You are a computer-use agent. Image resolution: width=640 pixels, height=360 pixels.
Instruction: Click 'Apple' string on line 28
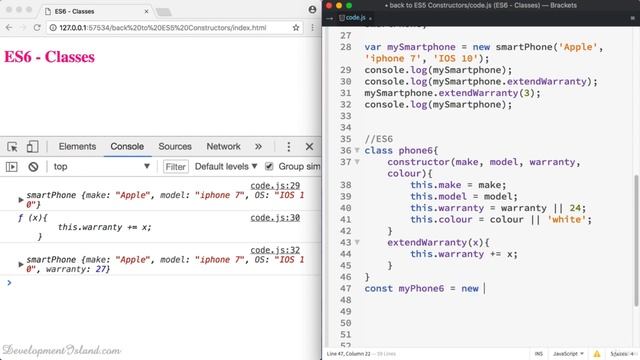[x=578, y=47]
